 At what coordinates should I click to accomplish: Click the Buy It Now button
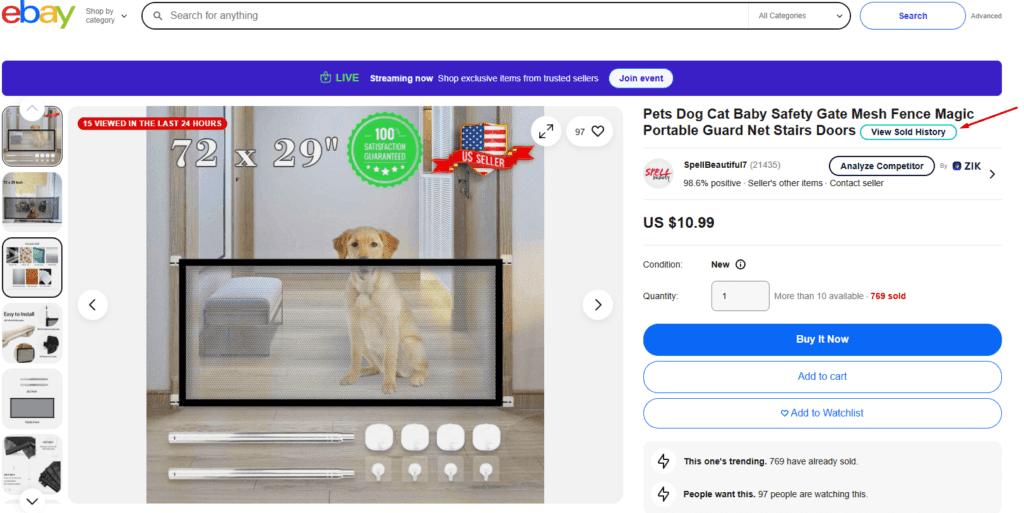click(822, 339)
